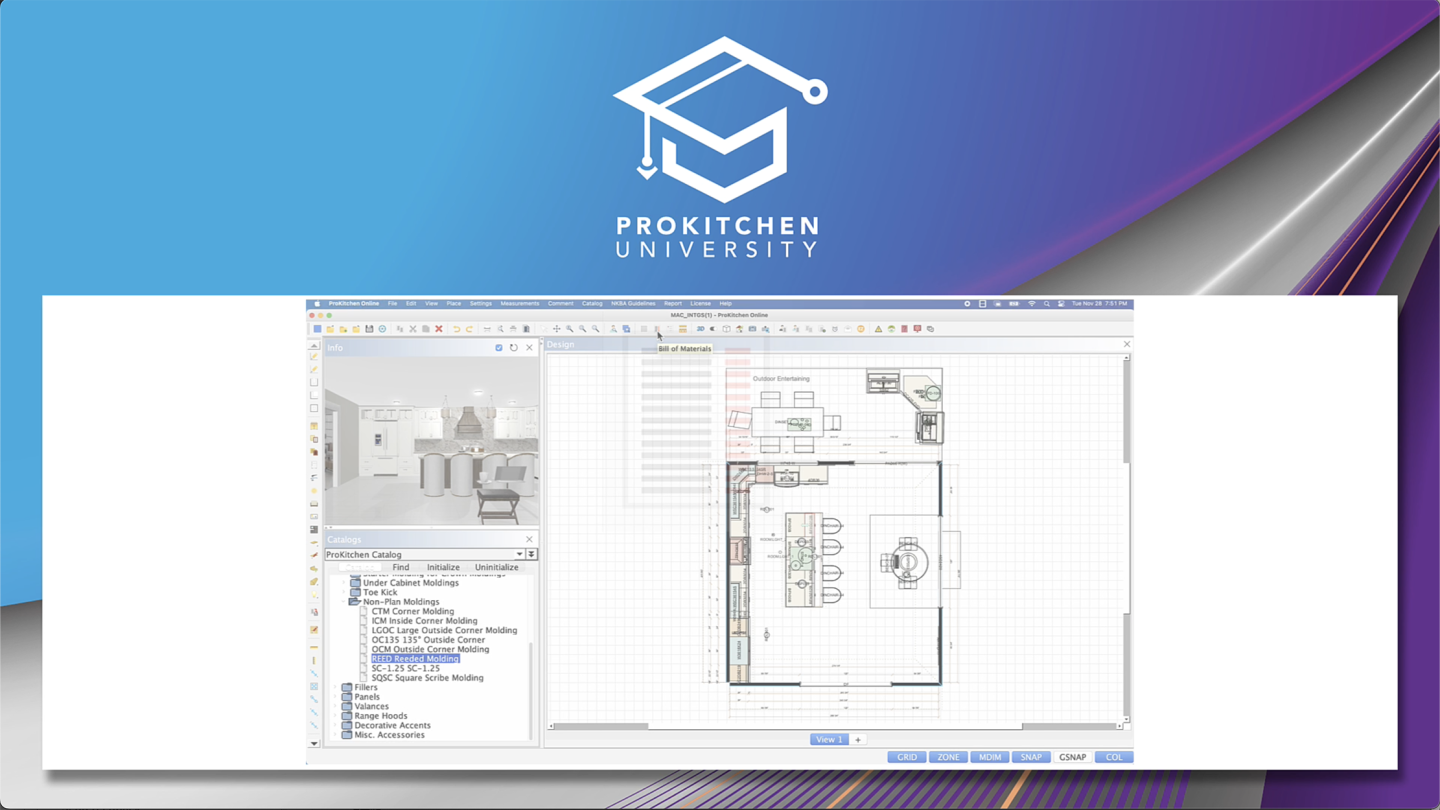Viewport: 1440px width, 810px height.
Task: Close the Catalogs panel
Action: pyautogui.click(x=530, y=540)
